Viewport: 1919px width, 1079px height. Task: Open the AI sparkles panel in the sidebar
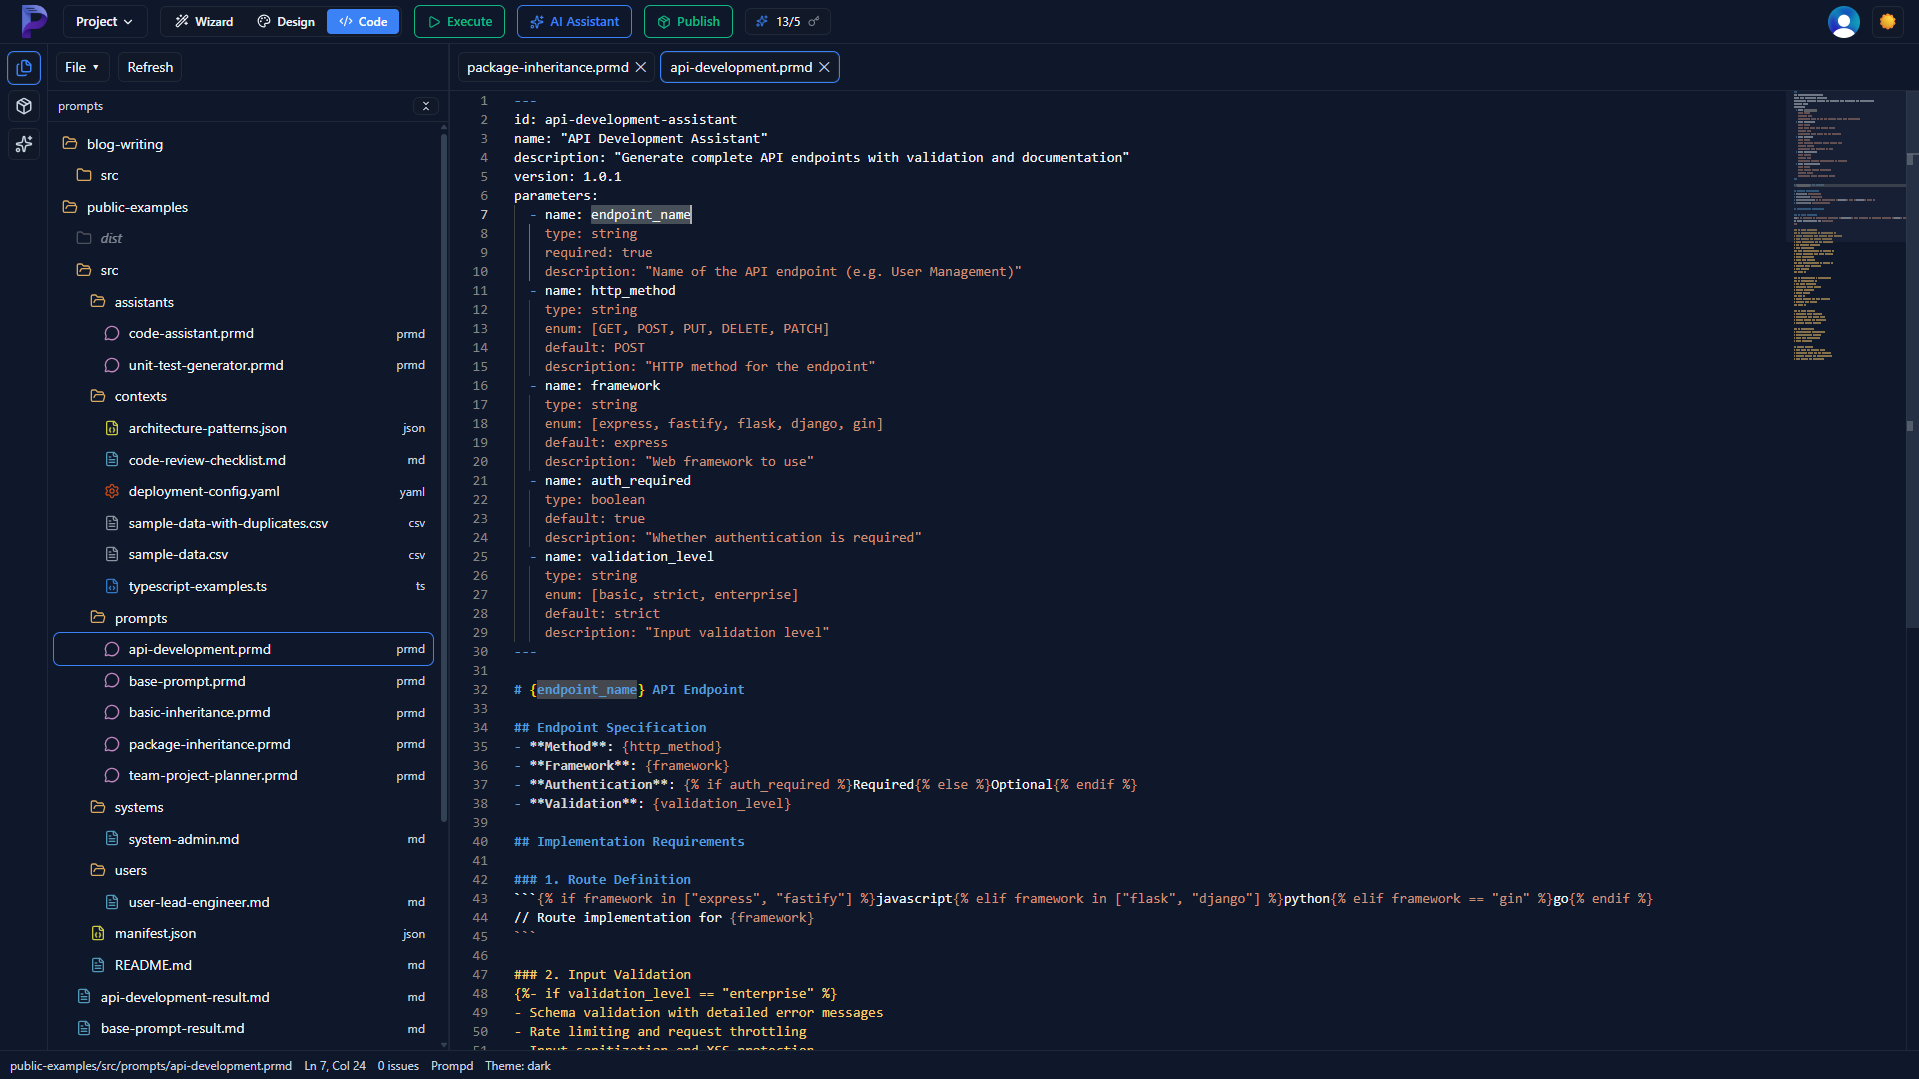(23, 145)
